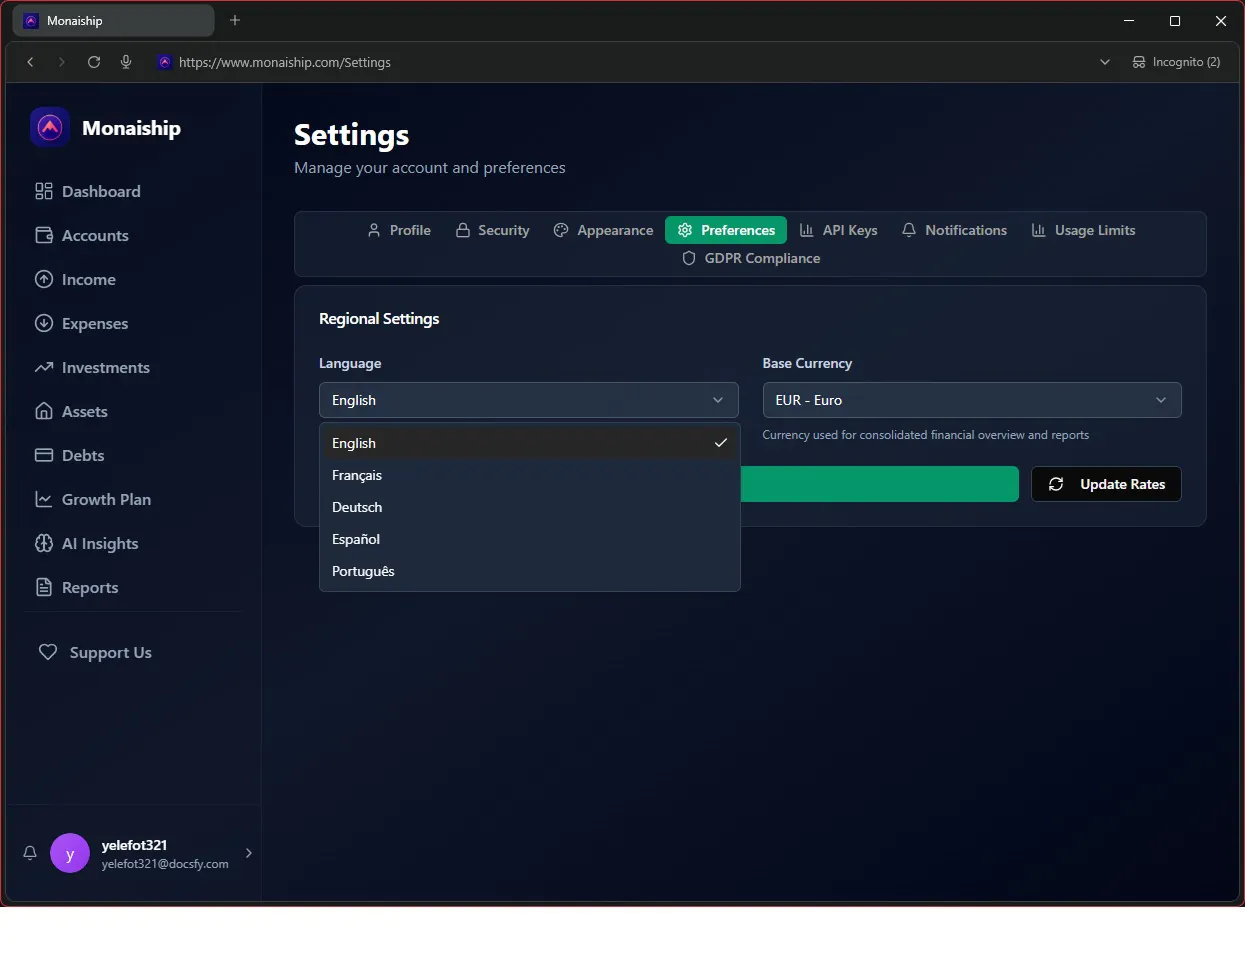1245x971 pixels.
Task: Switch to the Profile tab
Action: (399, 230)
